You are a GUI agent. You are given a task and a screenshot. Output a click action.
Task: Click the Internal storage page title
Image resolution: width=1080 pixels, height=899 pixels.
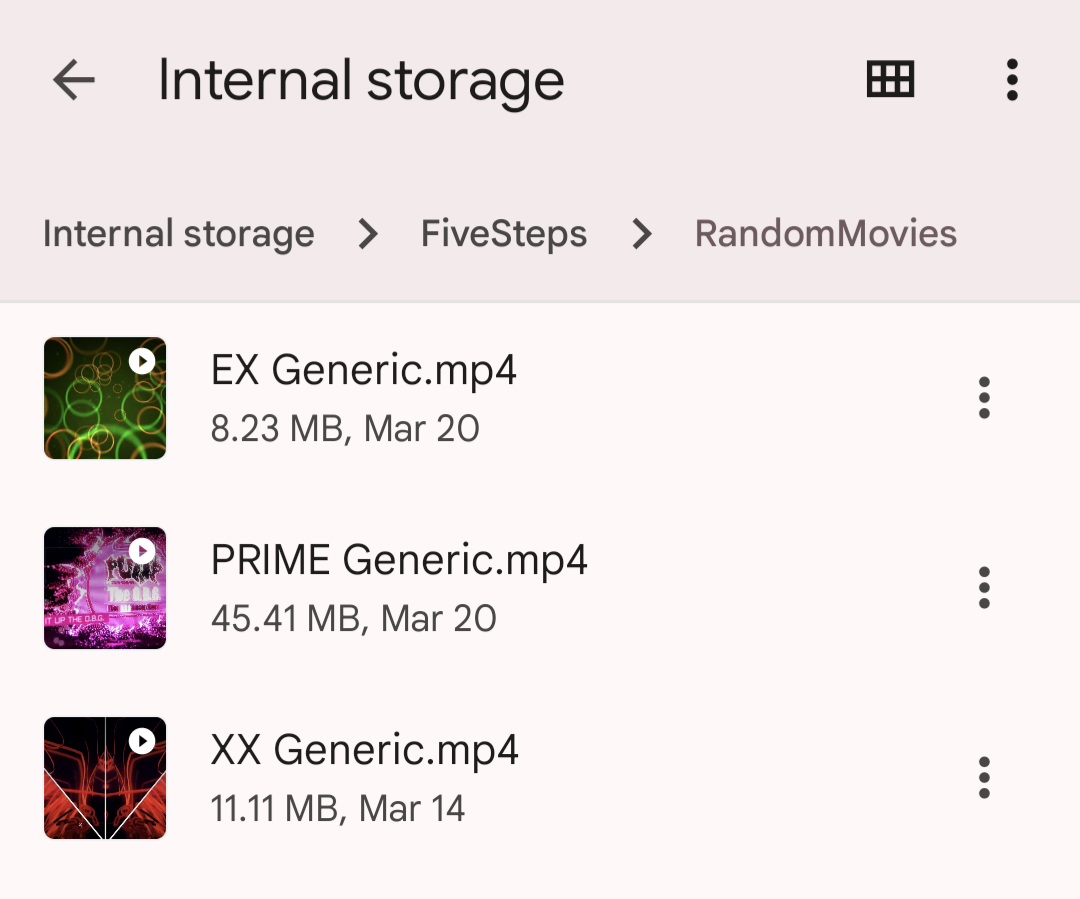tap(361, 80)
